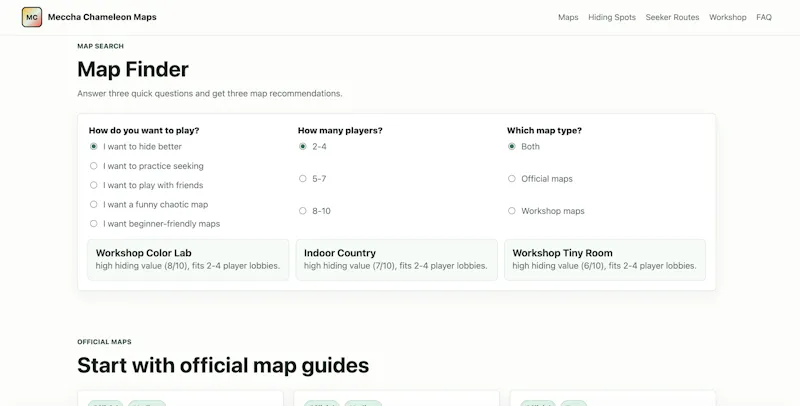Open the Workshop Color Lab recommendation card
800x406 pixels.
pos(188,260)
